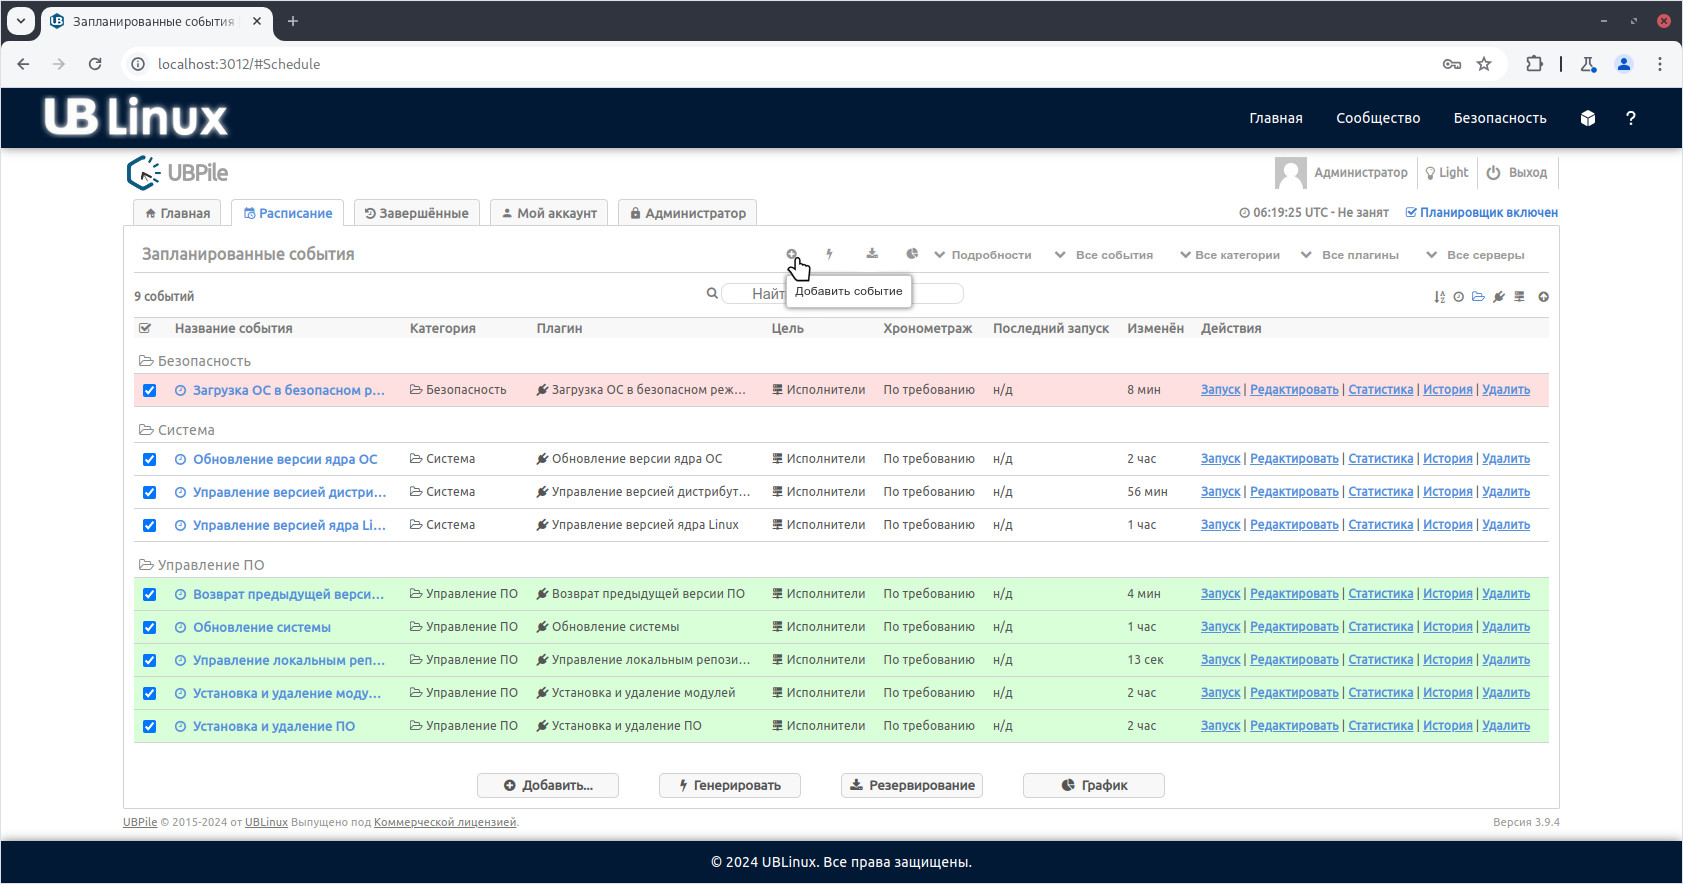This screenshot has width=1683, height=884.
Task: Open 'Безопасность' in the top navigation
Action: (x=1500, y=118)
